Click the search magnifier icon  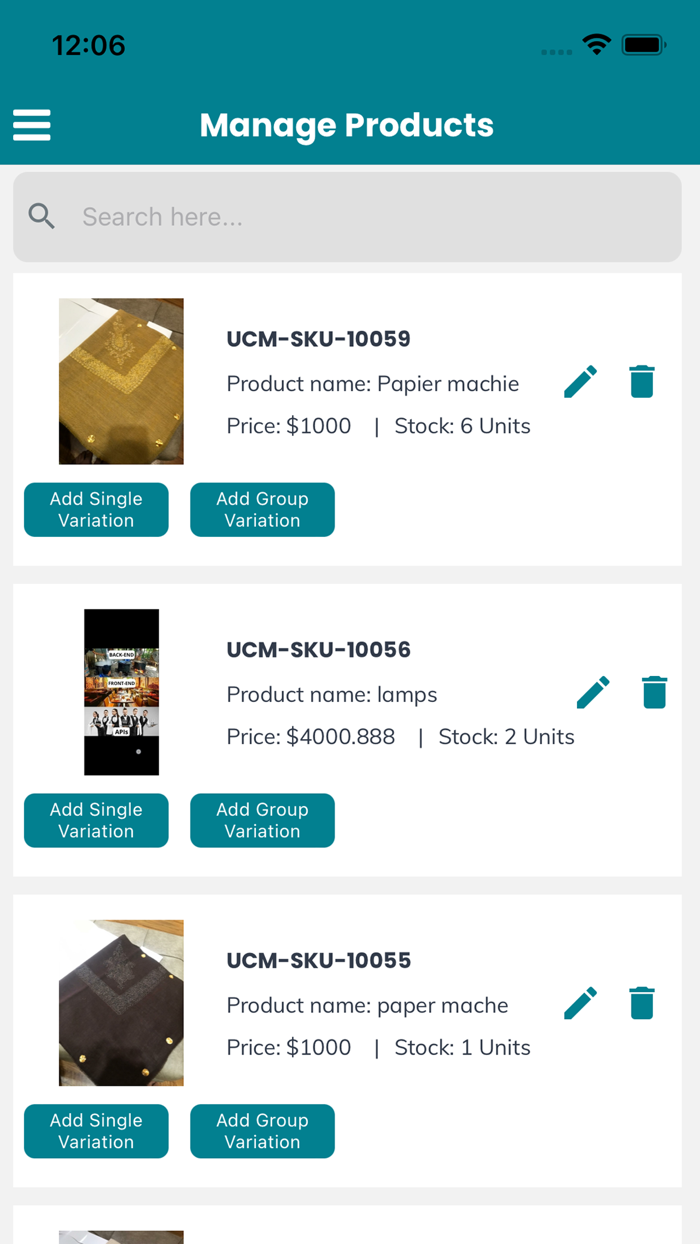(x=42, y=216)
